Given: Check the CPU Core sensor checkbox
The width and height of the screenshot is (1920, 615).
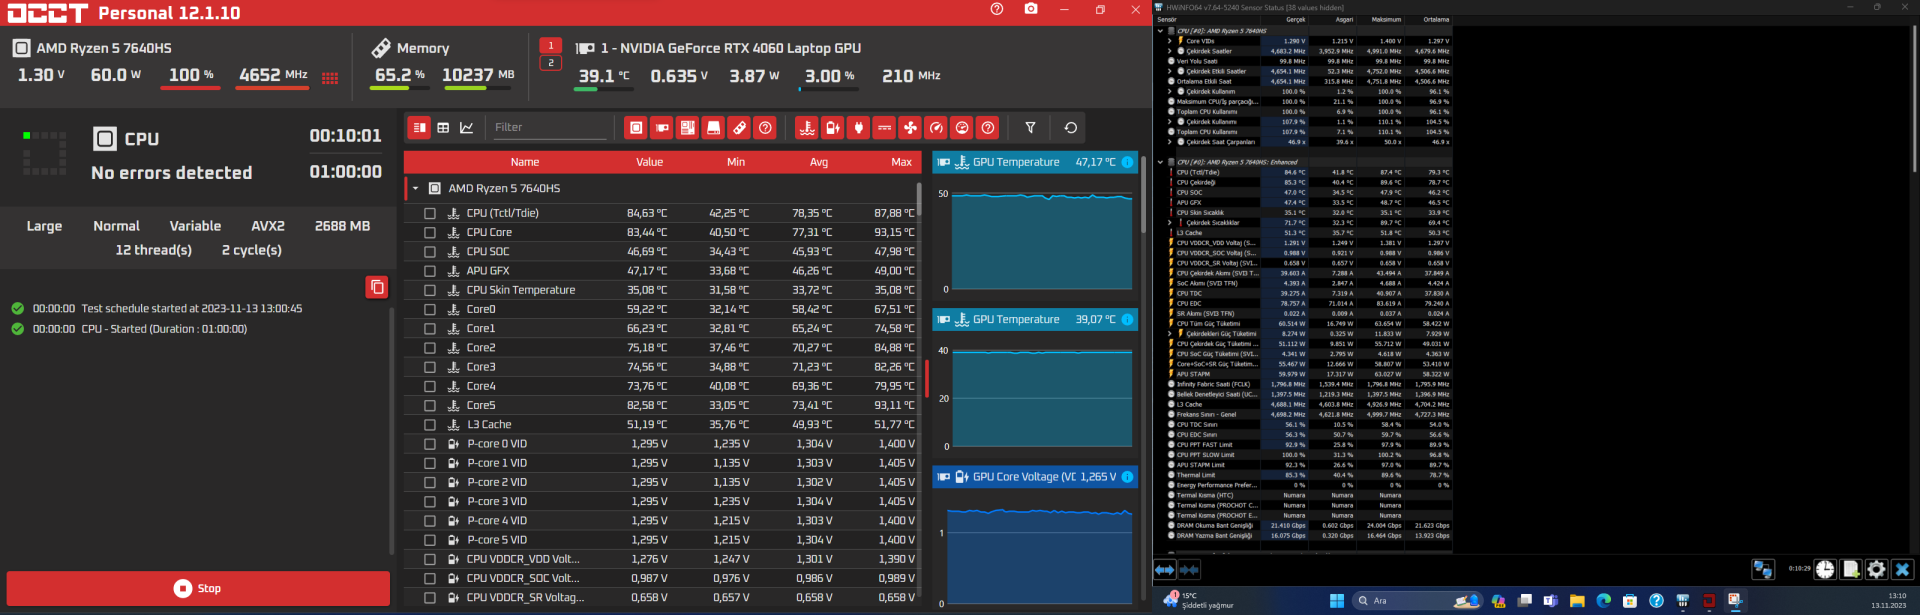Looking at the screenshot, I should [x=430, y=232].
